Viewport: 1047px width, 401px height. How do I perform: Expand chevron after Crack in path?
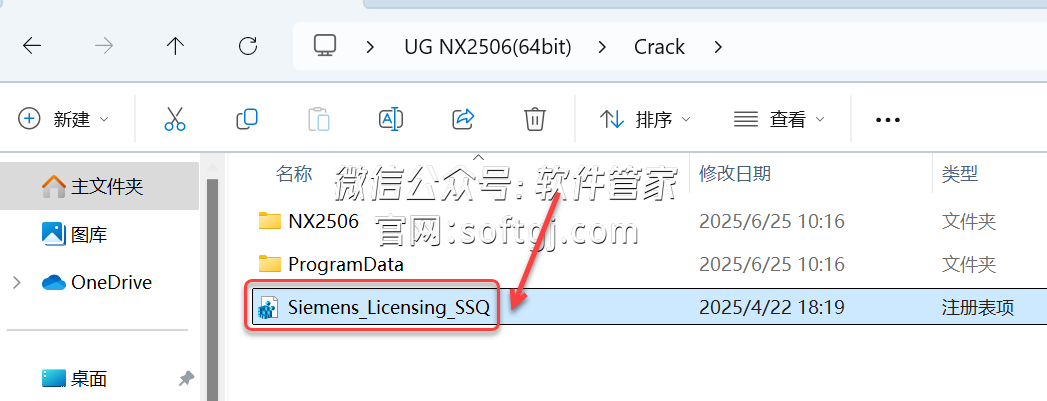tap(718, 47)
